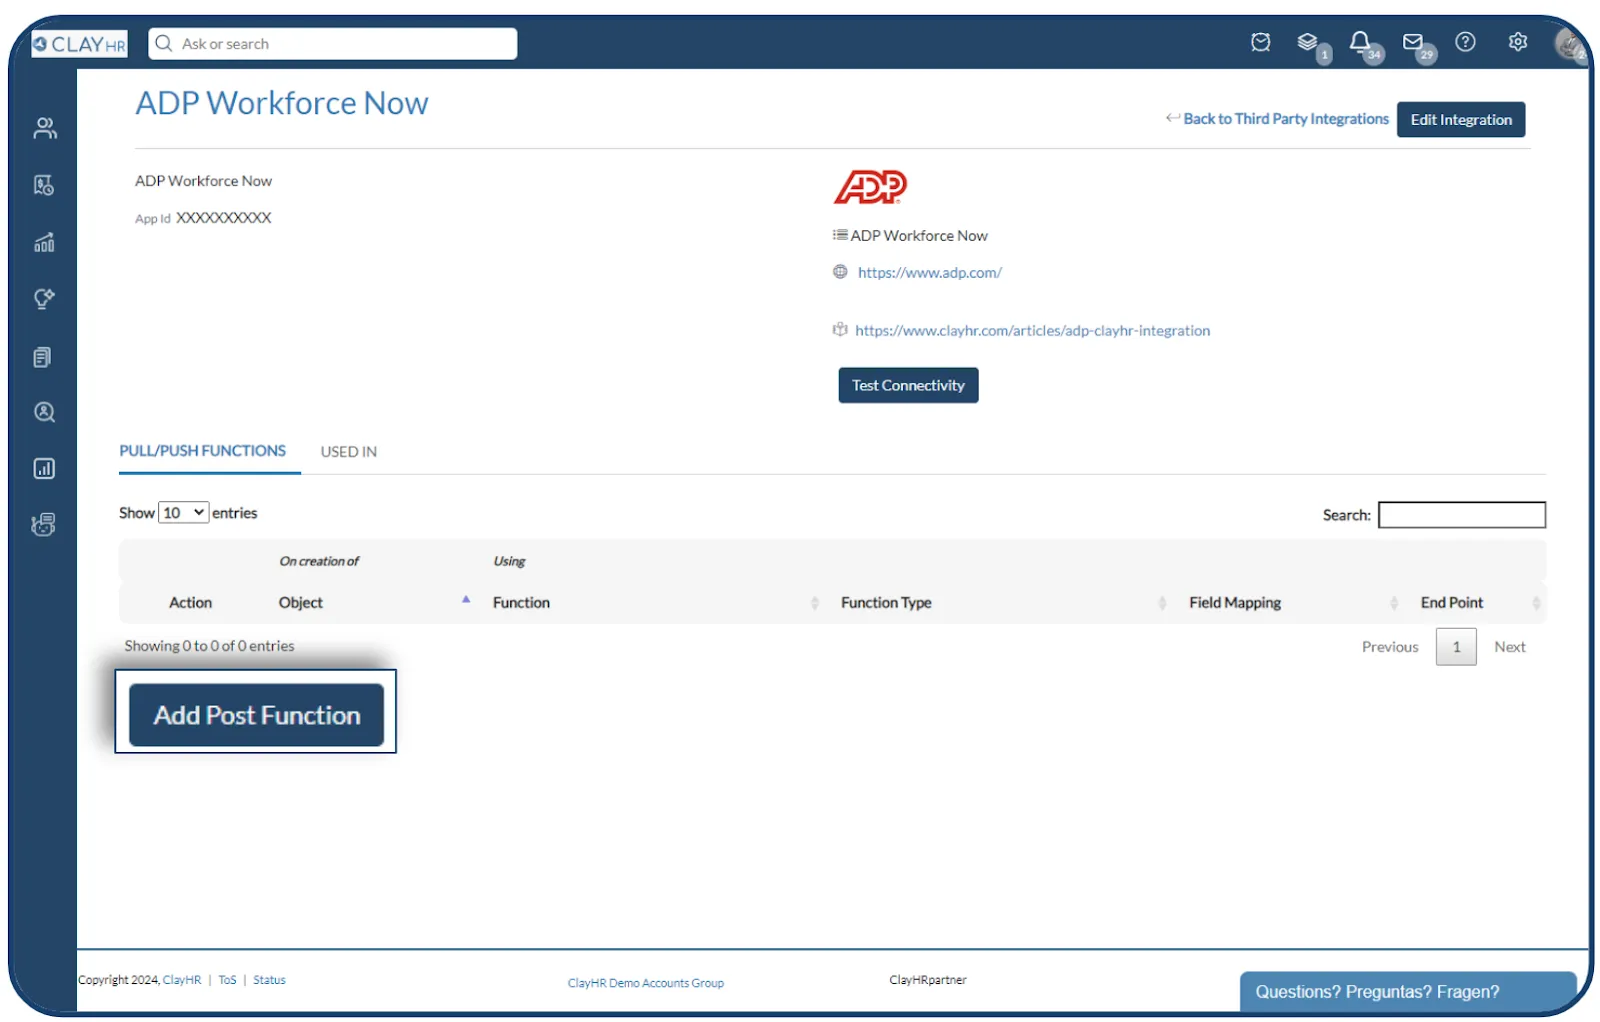Switch to the USED IN tab
The width and height of the screenshot is (1600, 1022).
point(348,452)
